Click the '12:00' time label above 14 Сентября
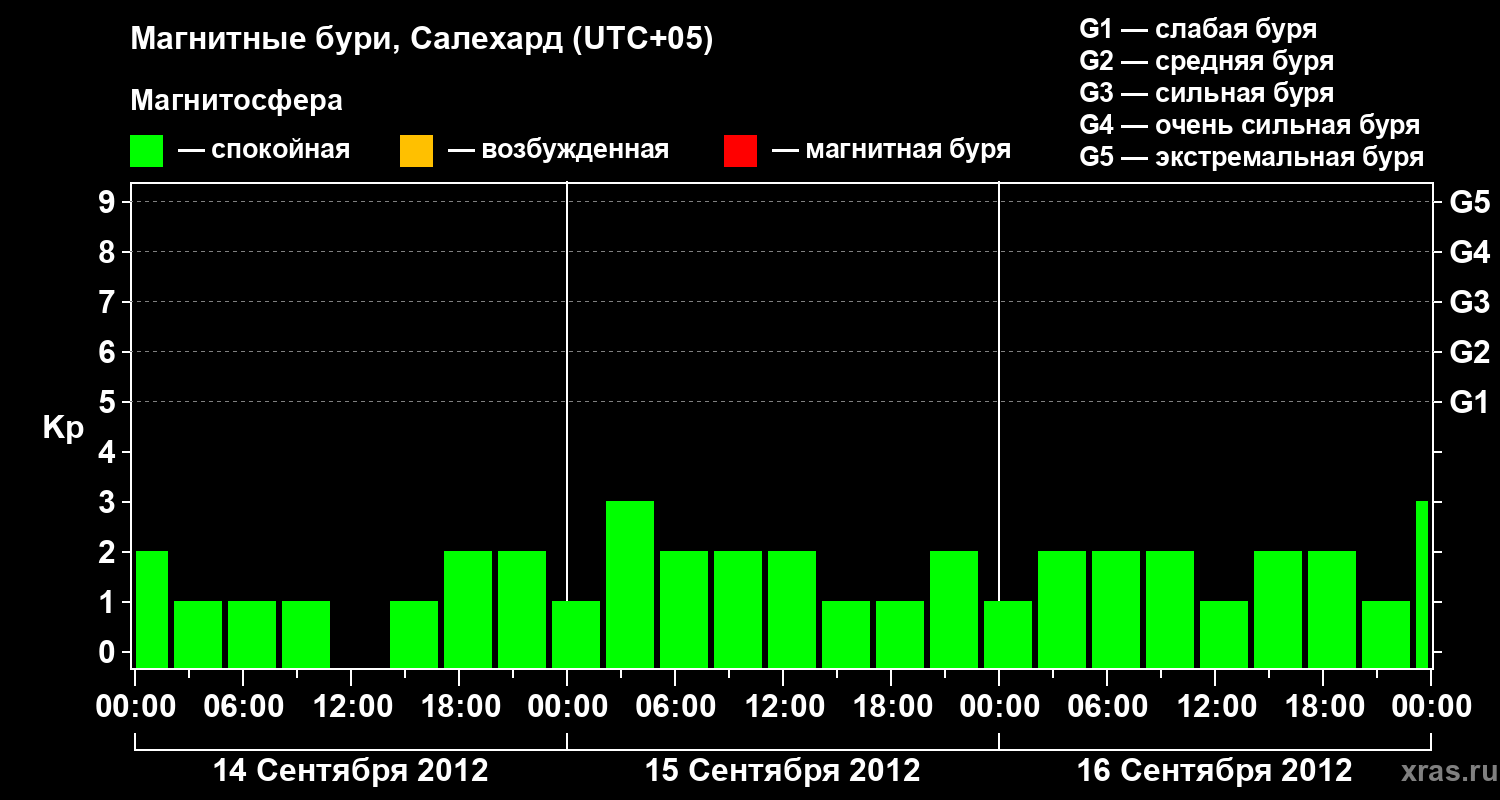Viewport: 1500px width, 800px height. click(x=351, y=706)
